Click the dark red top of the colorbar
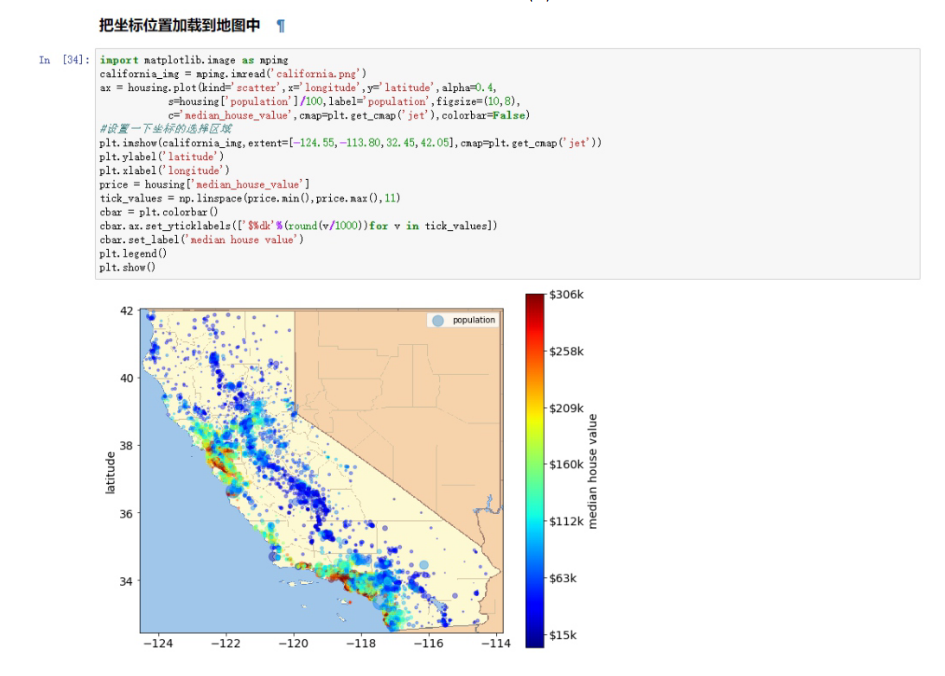The height and width of the screenshot is (676, 945). point(535,301)
